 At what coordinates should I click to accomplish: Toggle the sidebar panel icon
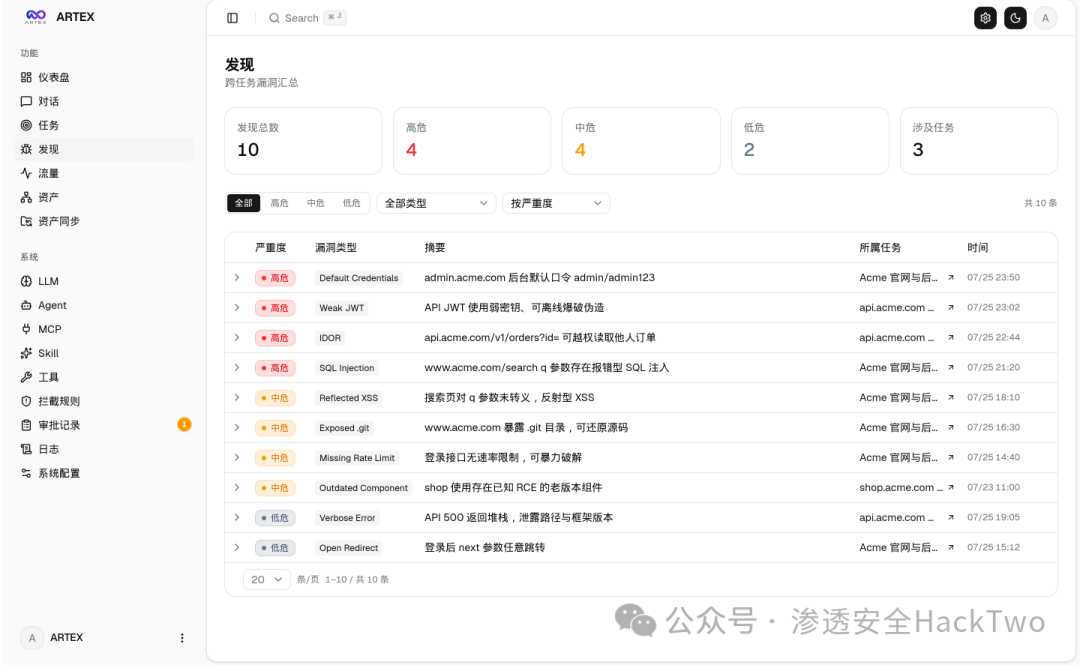click(233, 18)
